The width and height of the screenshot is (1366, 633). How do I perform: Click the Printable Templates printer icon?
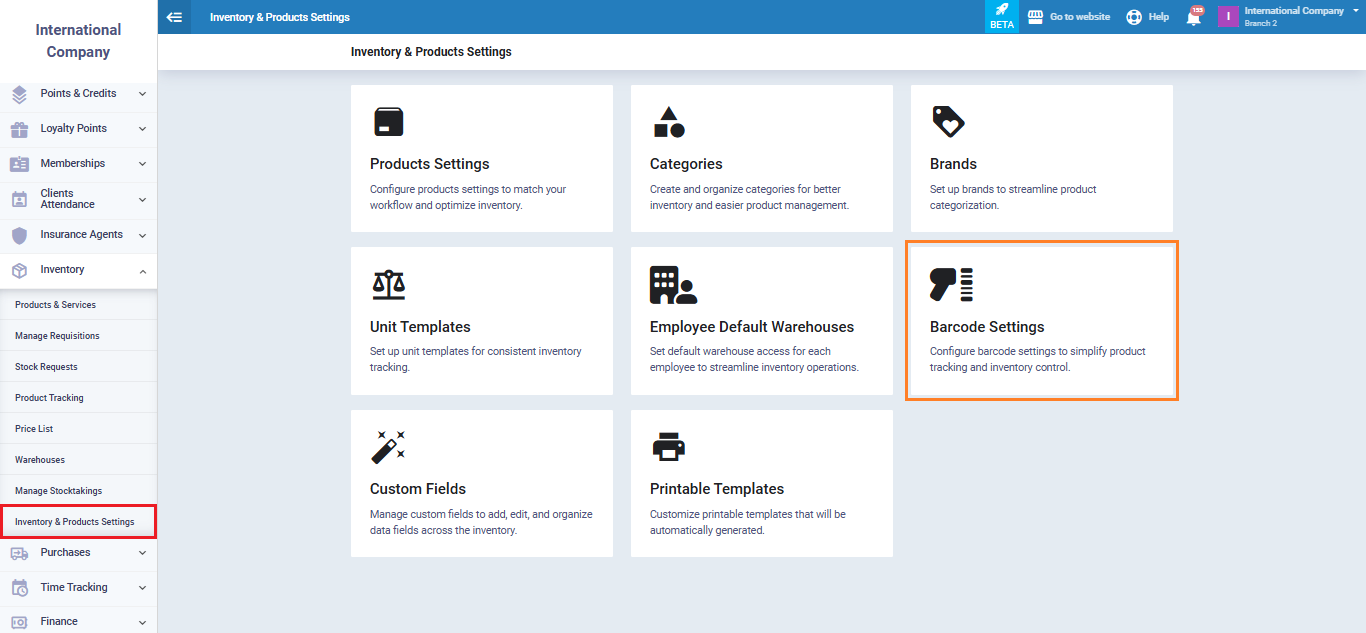click(x=669, y=447)
